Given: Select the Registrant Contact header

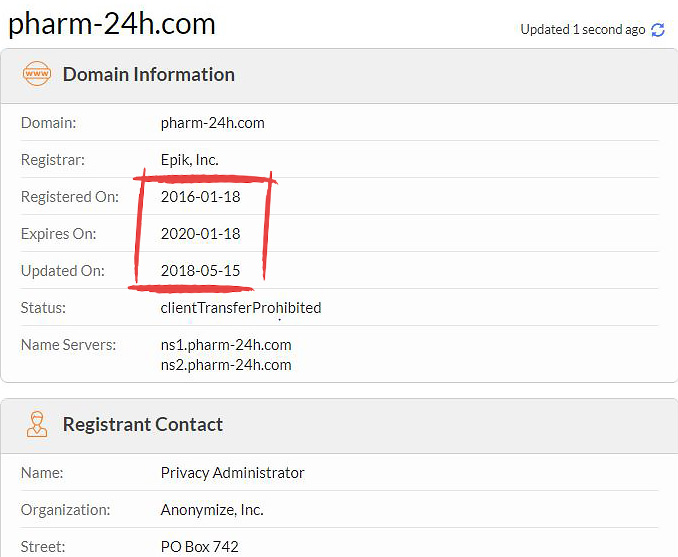Looking at the screenshot, I should [143, 424].
